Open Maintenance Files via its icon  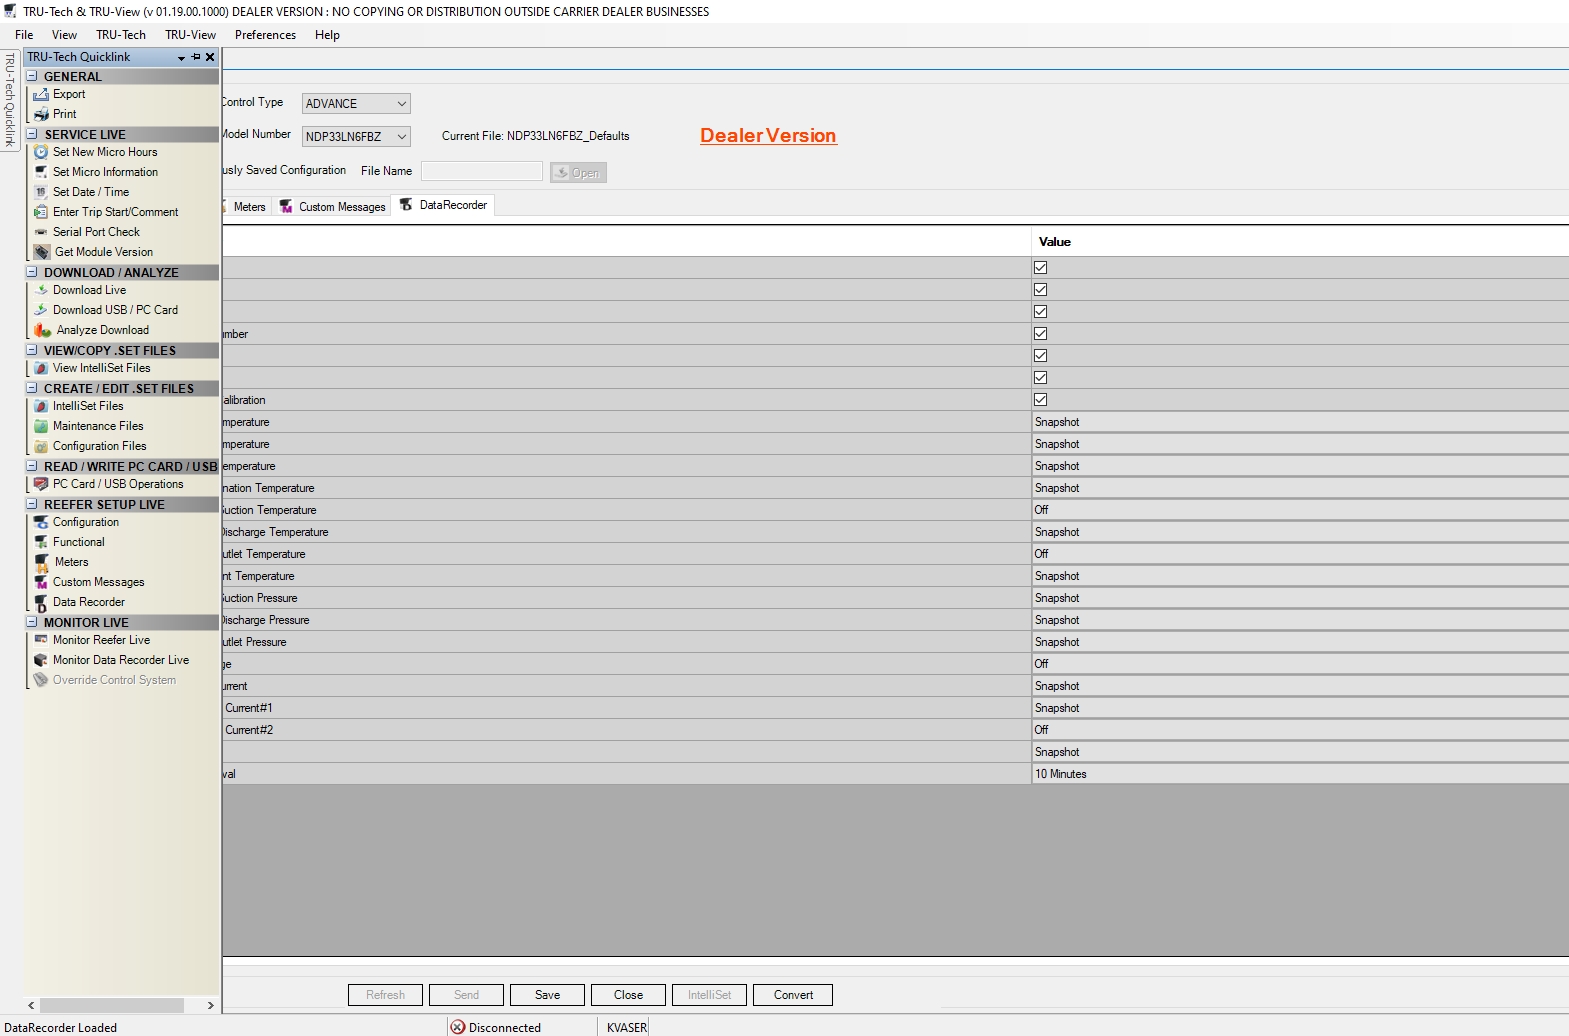pyautogui.click(x=41, y=426)
